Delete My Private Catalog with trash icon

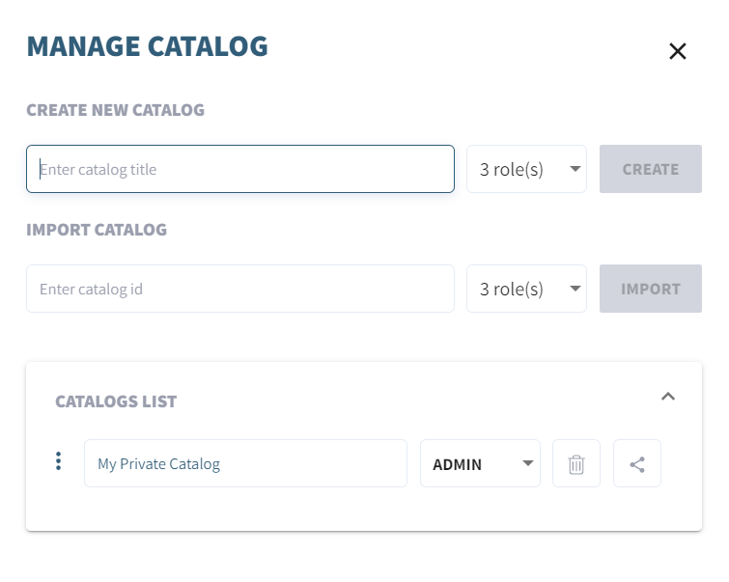click(576, 463)
